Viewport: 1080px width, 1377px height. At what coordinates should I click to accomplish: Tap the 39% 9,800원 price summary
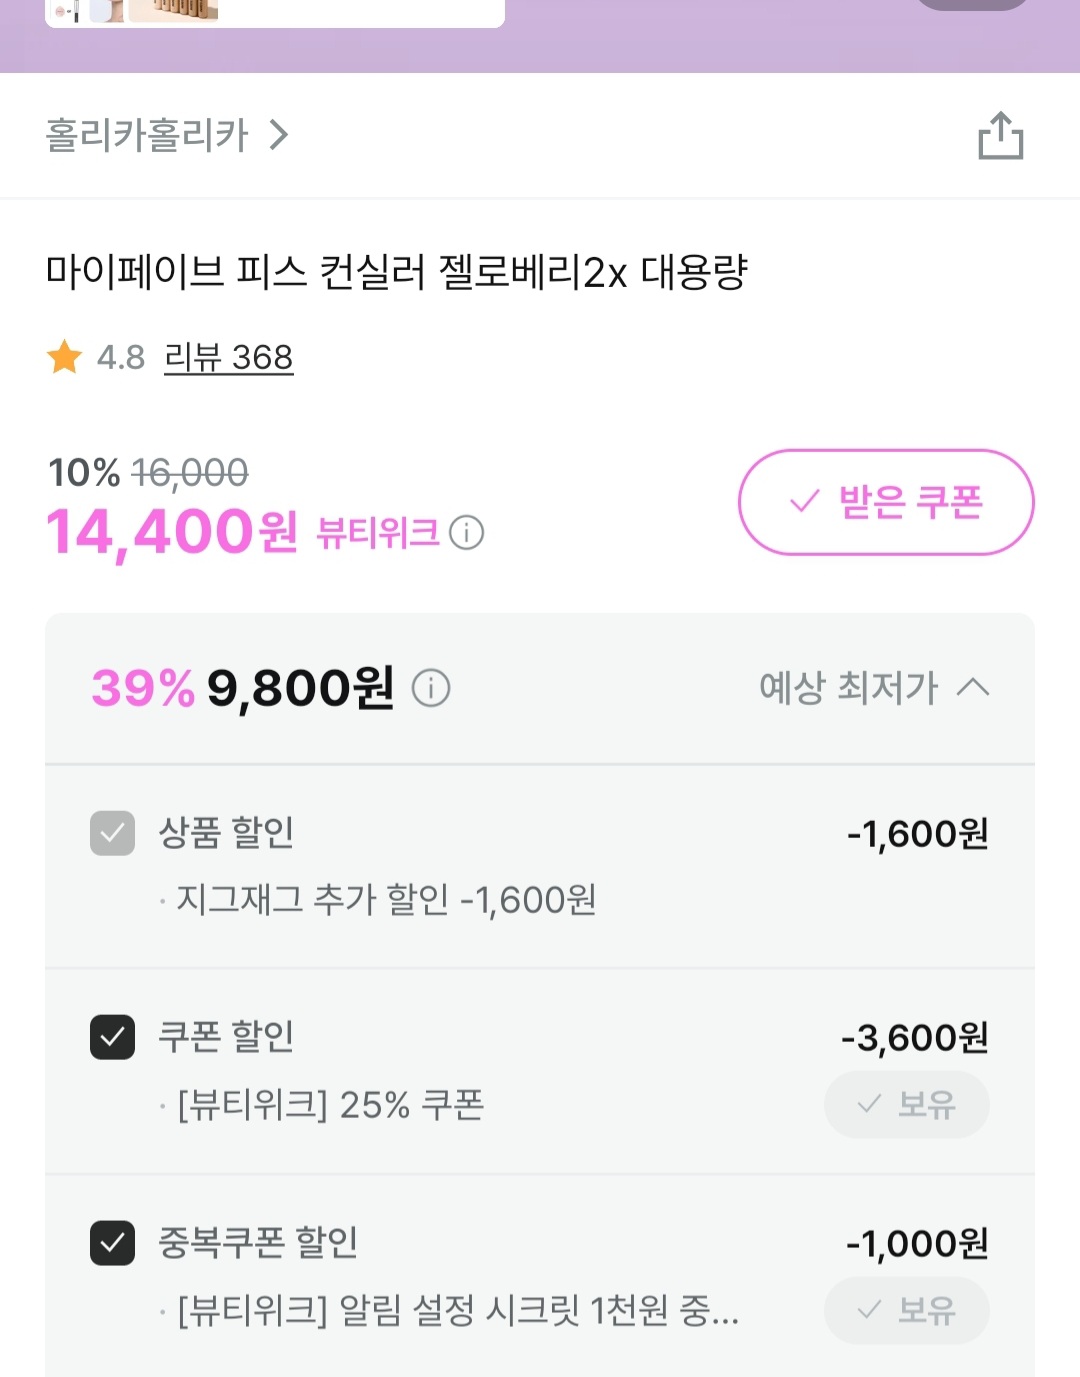point(243,688)
